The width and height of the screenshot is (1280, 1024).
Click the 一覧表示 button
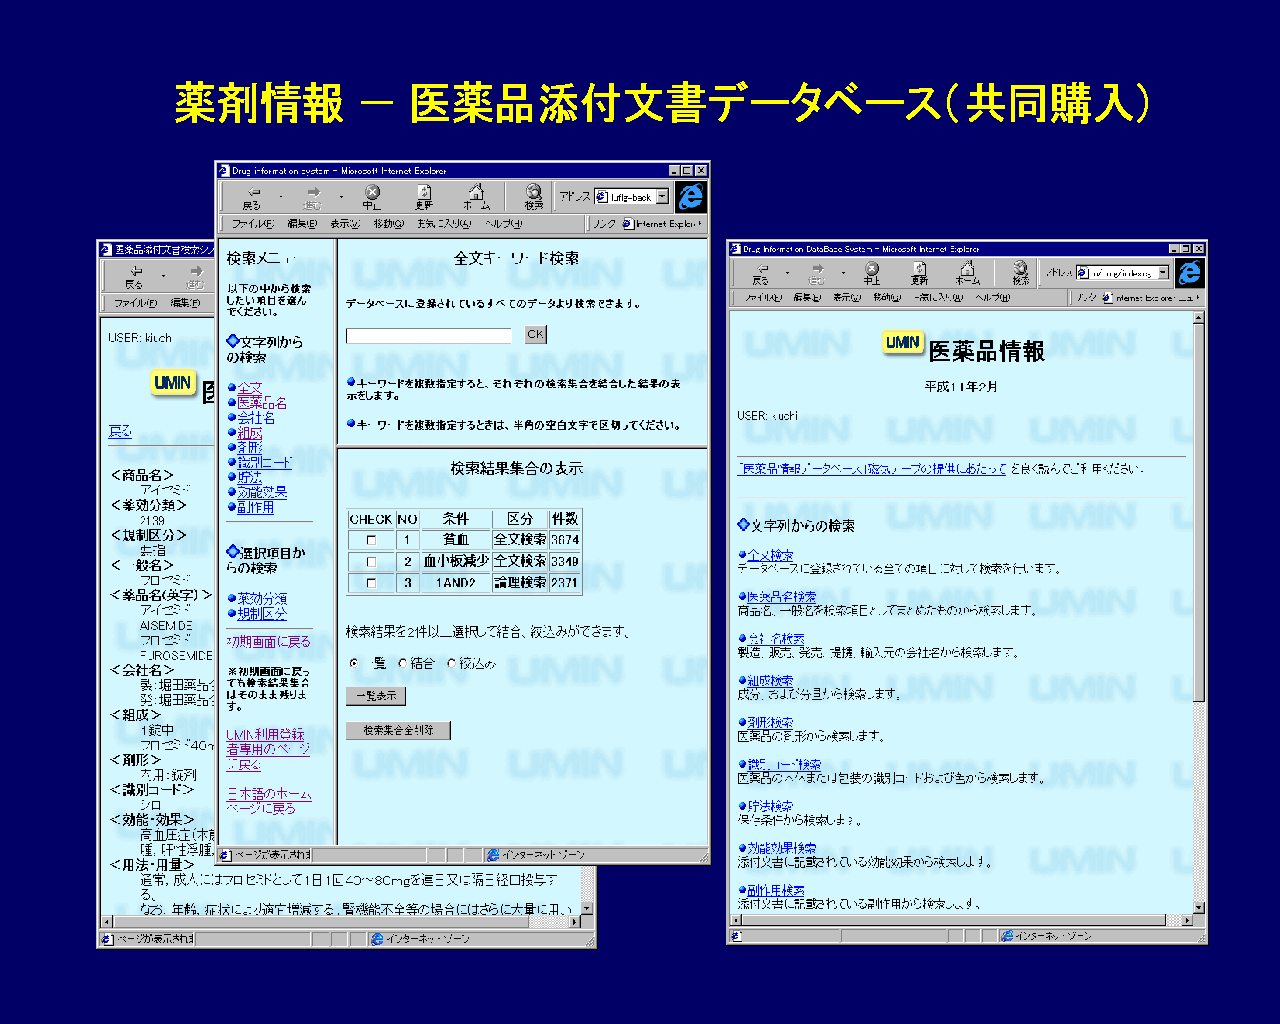click(376, 695)
